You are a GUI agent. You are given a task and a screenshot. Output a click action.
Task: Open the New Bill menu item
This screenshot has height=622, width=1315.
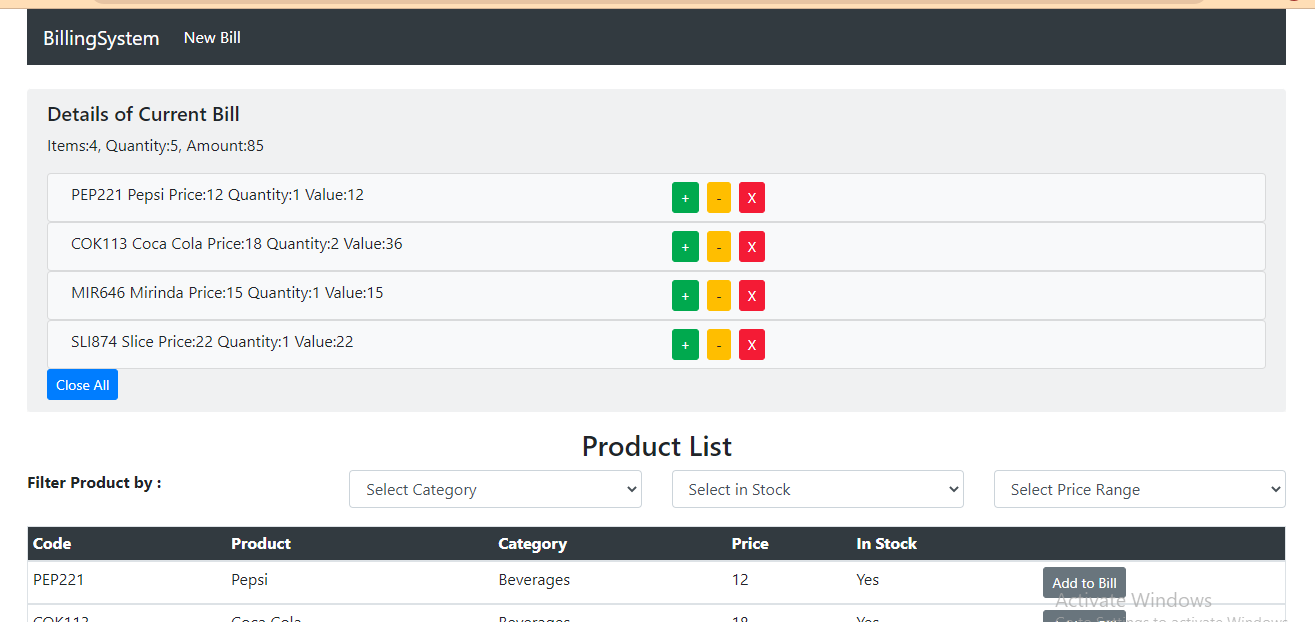pos(211,37)
